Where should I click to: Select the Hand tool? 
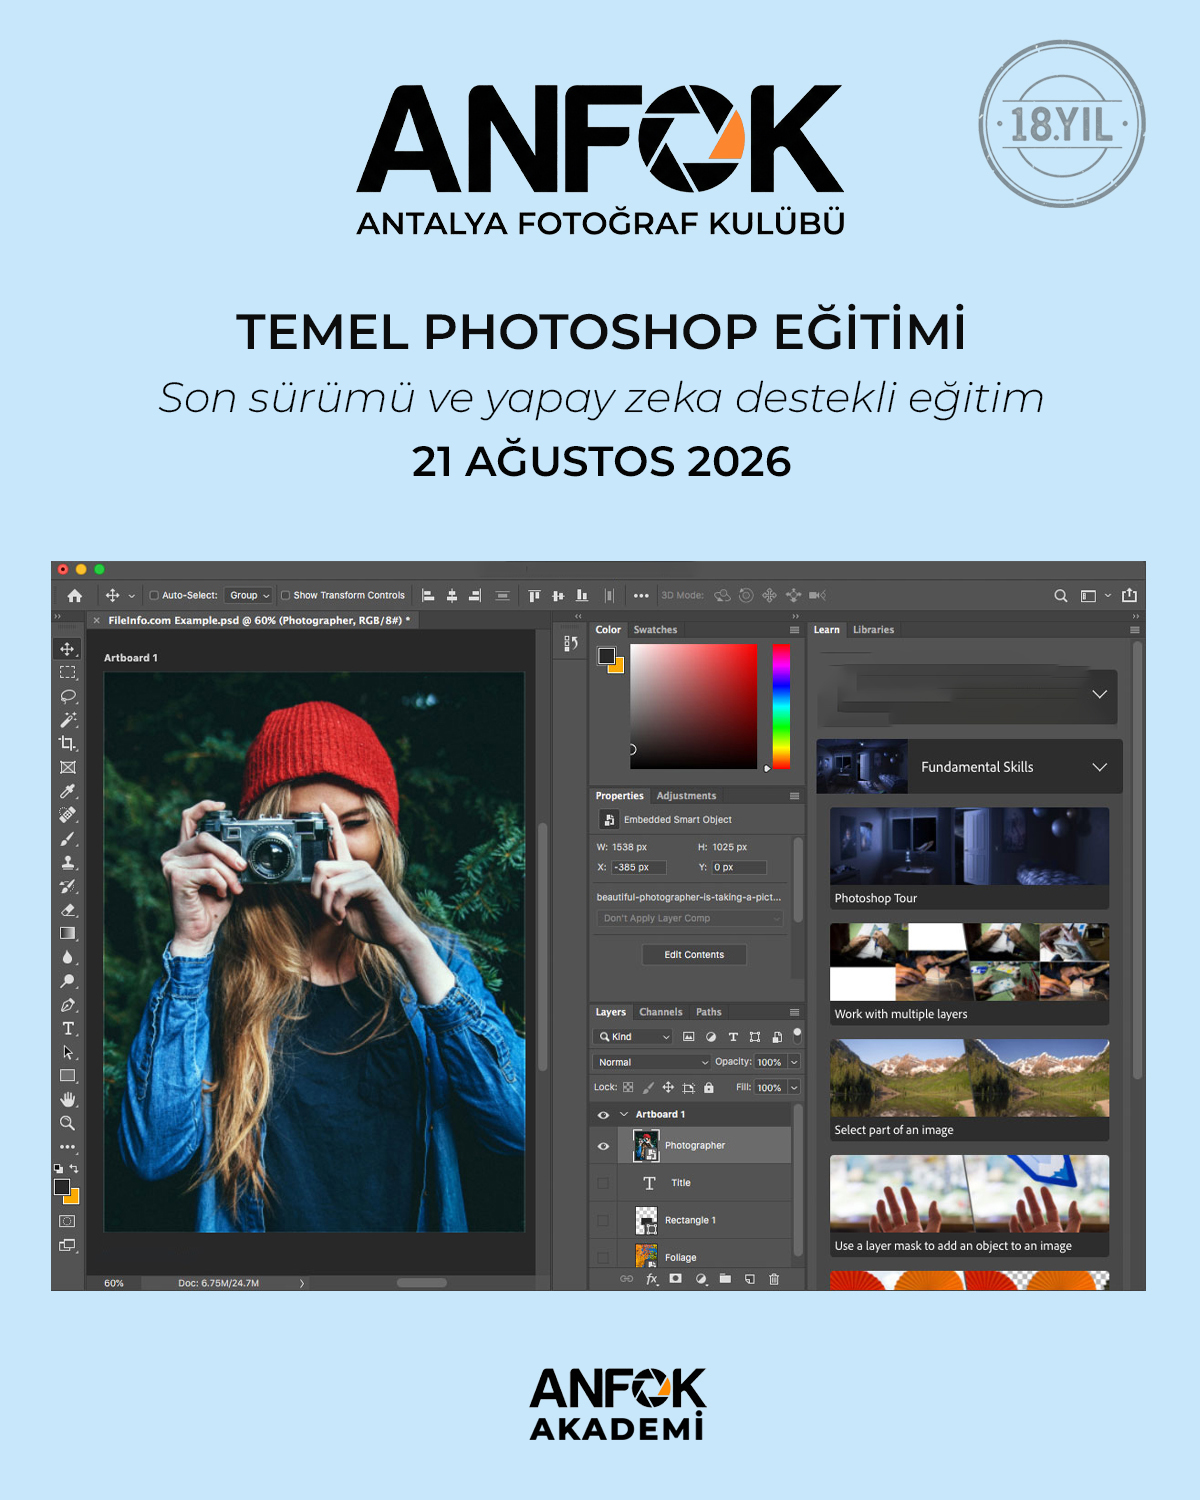click(67, 1099)
